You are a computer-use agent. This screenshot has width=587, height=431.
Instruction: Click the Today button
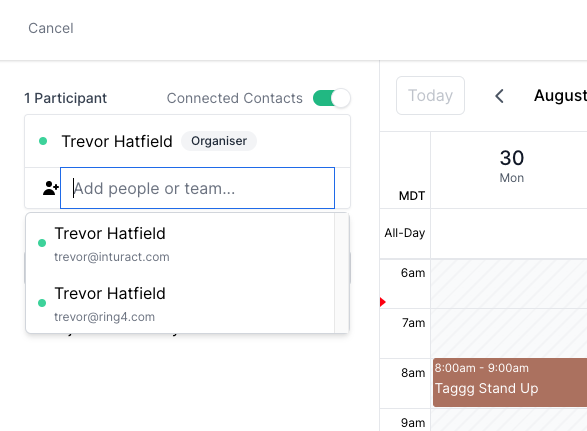click(431, 95)
